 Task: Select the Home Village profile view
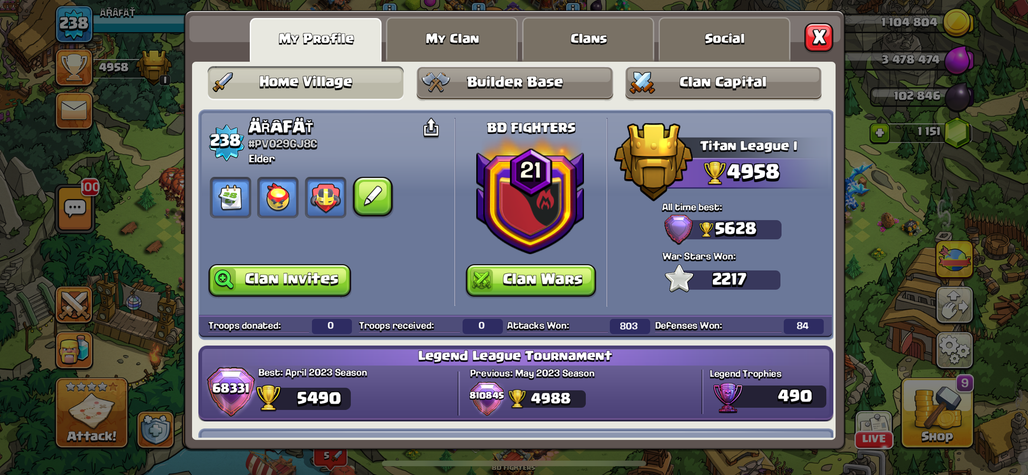pyautogui.click(x=306, y=83)
